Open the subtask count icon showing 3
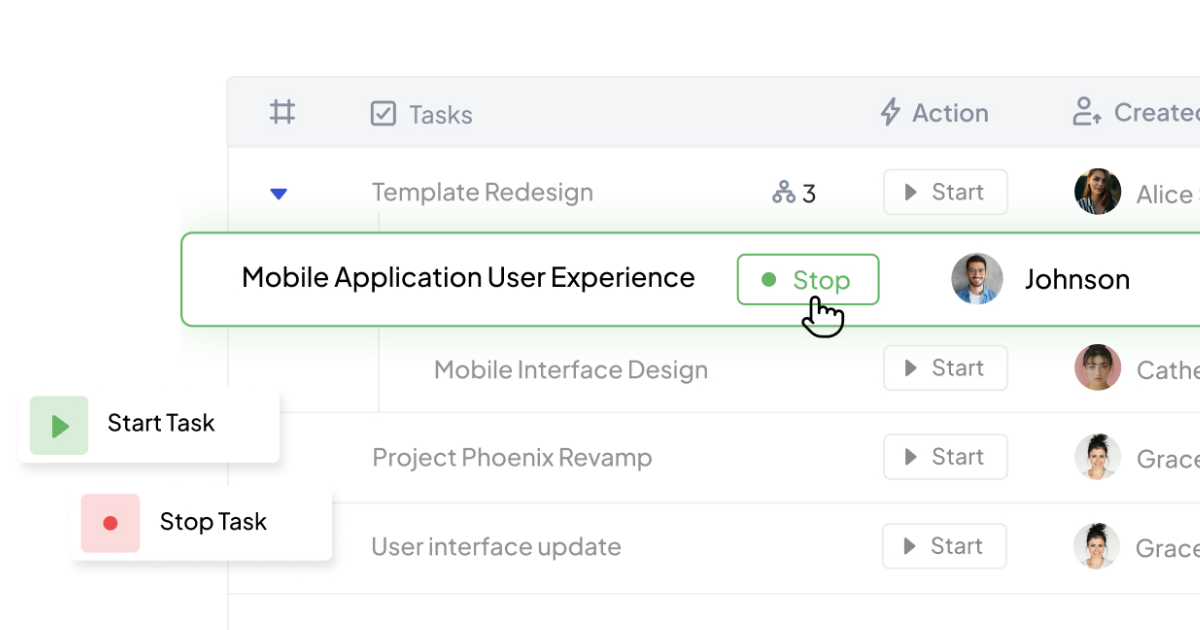 pos(784,192)
